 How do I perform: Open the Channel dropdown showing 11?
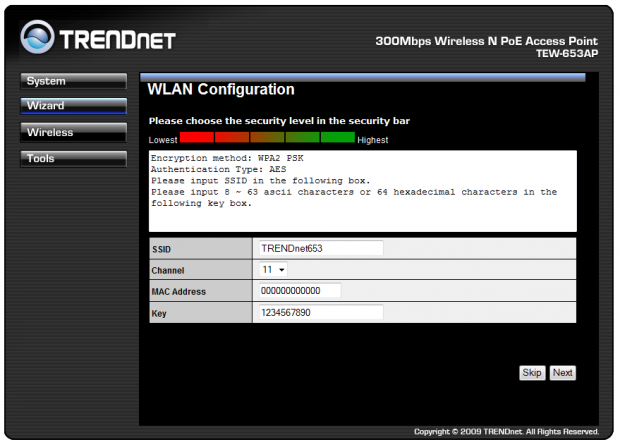coord(273,270)
